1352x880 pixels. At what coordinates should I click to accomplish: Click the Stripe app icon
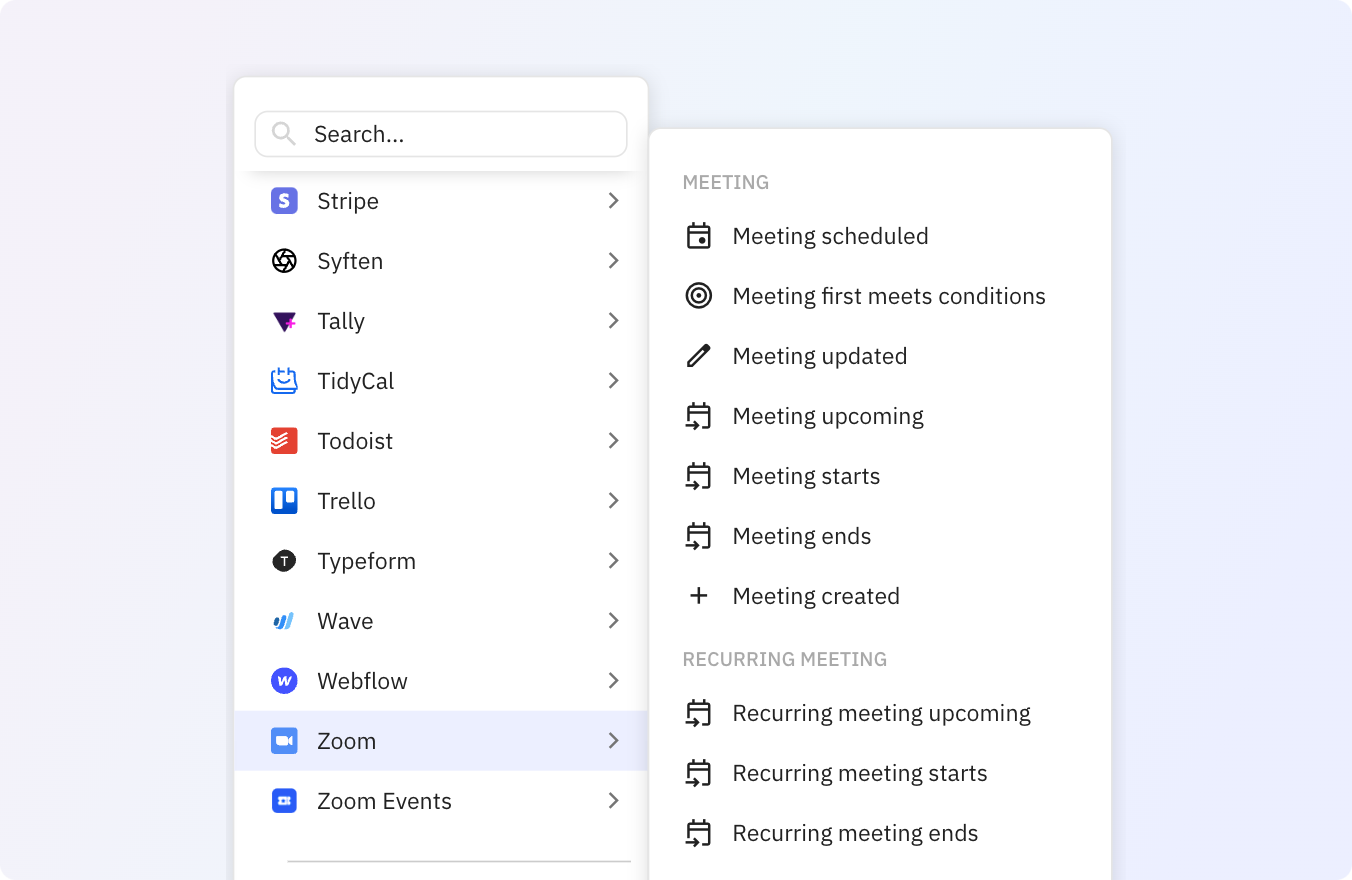point(284,201)
